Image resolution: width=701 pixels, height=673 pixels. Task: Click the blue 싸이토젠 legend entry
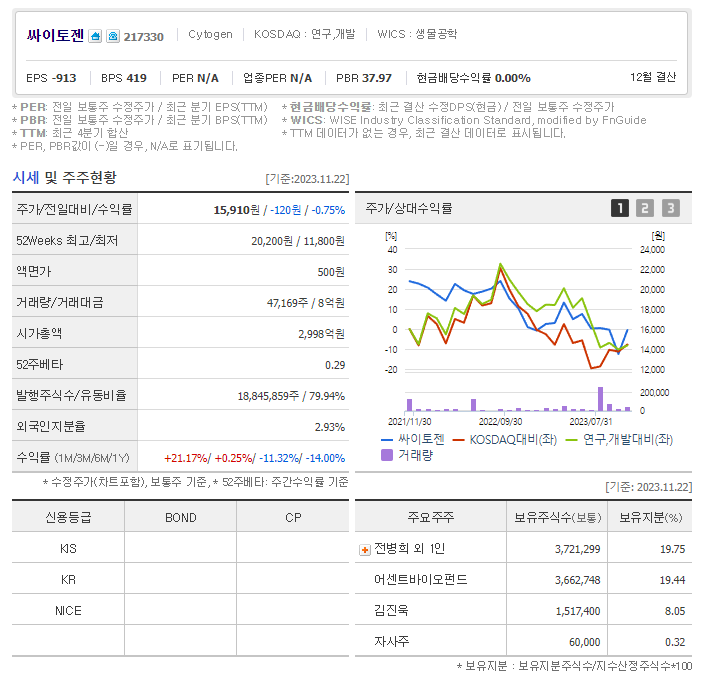[413, 440]
